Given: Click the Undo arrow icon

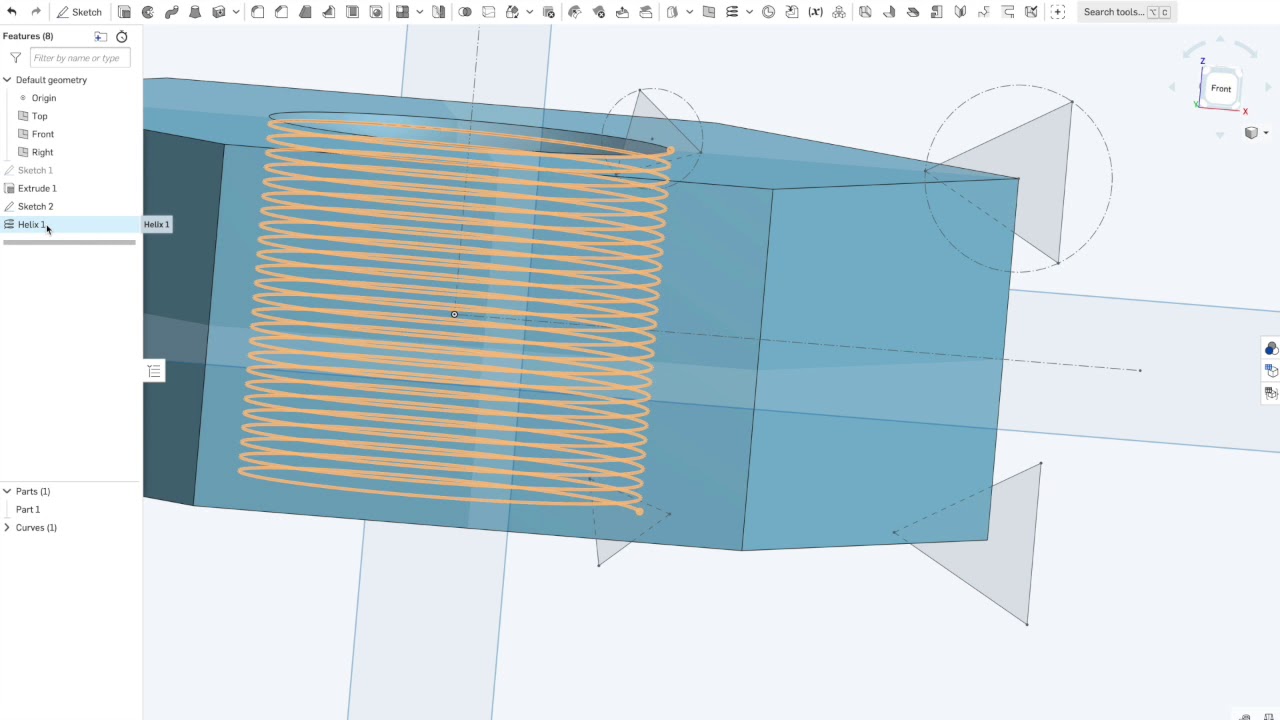Looking at the screenshot, I should pos(12,12).
